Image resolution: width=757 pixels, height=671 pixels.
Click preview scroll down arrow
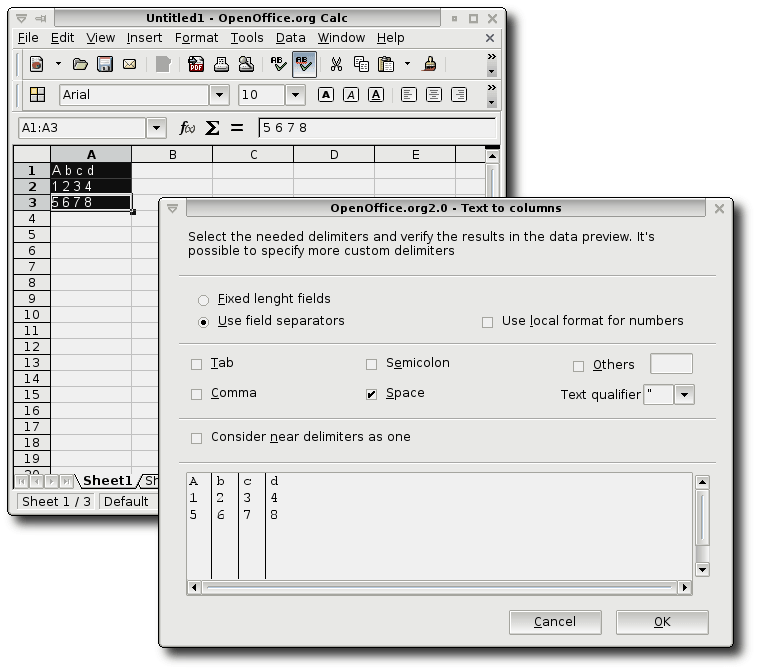tap(702, 570)
